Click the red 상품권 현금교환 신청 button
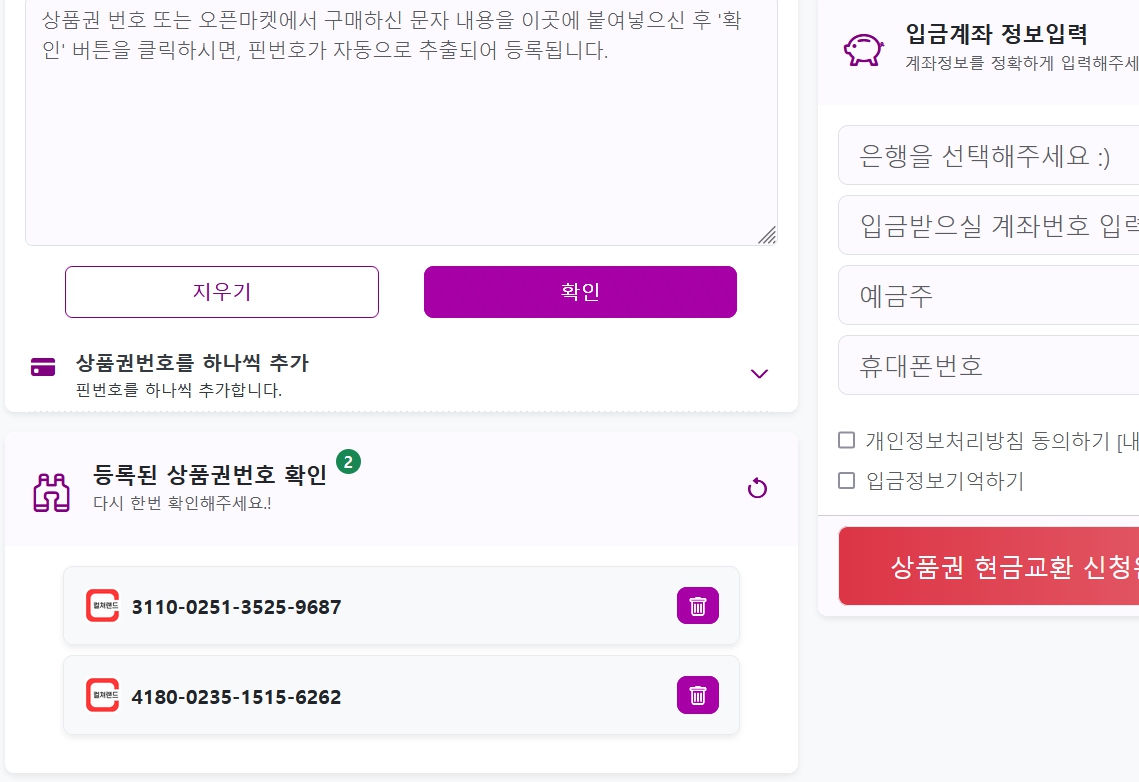Image resolution: width=1139 pixels, height=782 pixels. [x=989, y=566]
